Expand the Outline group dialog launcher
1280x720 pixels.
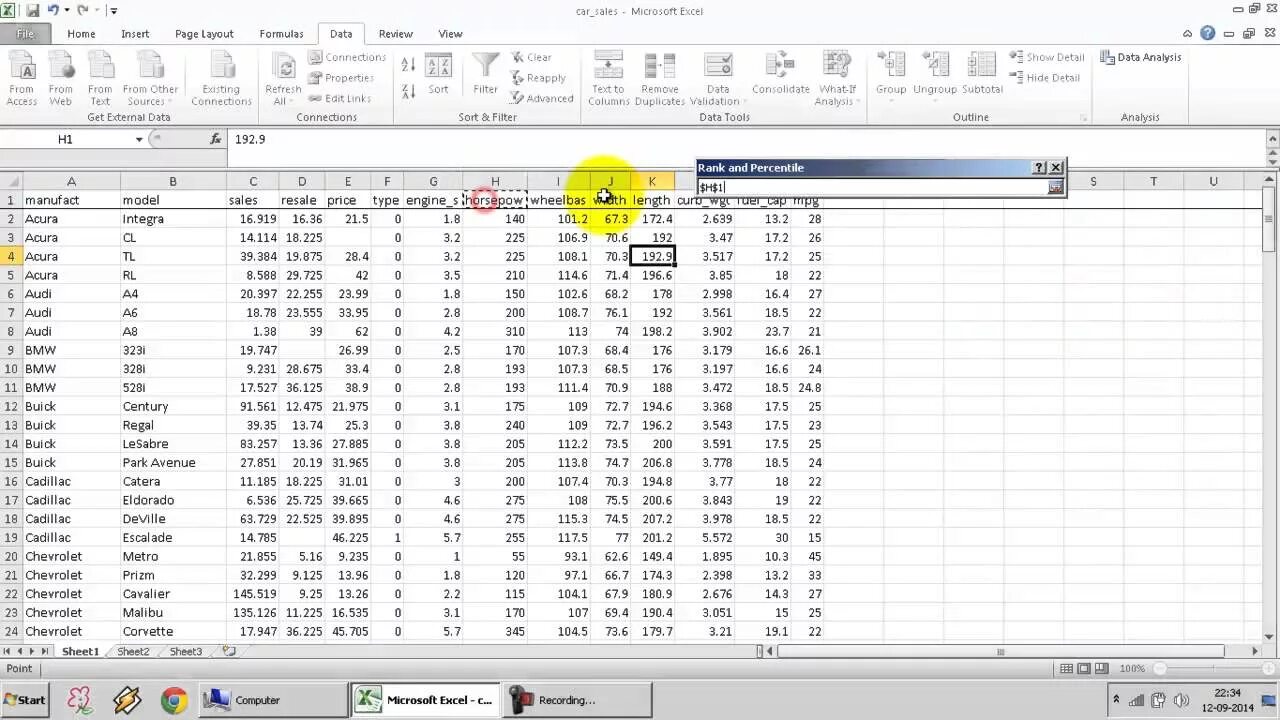coord(1084,118)
